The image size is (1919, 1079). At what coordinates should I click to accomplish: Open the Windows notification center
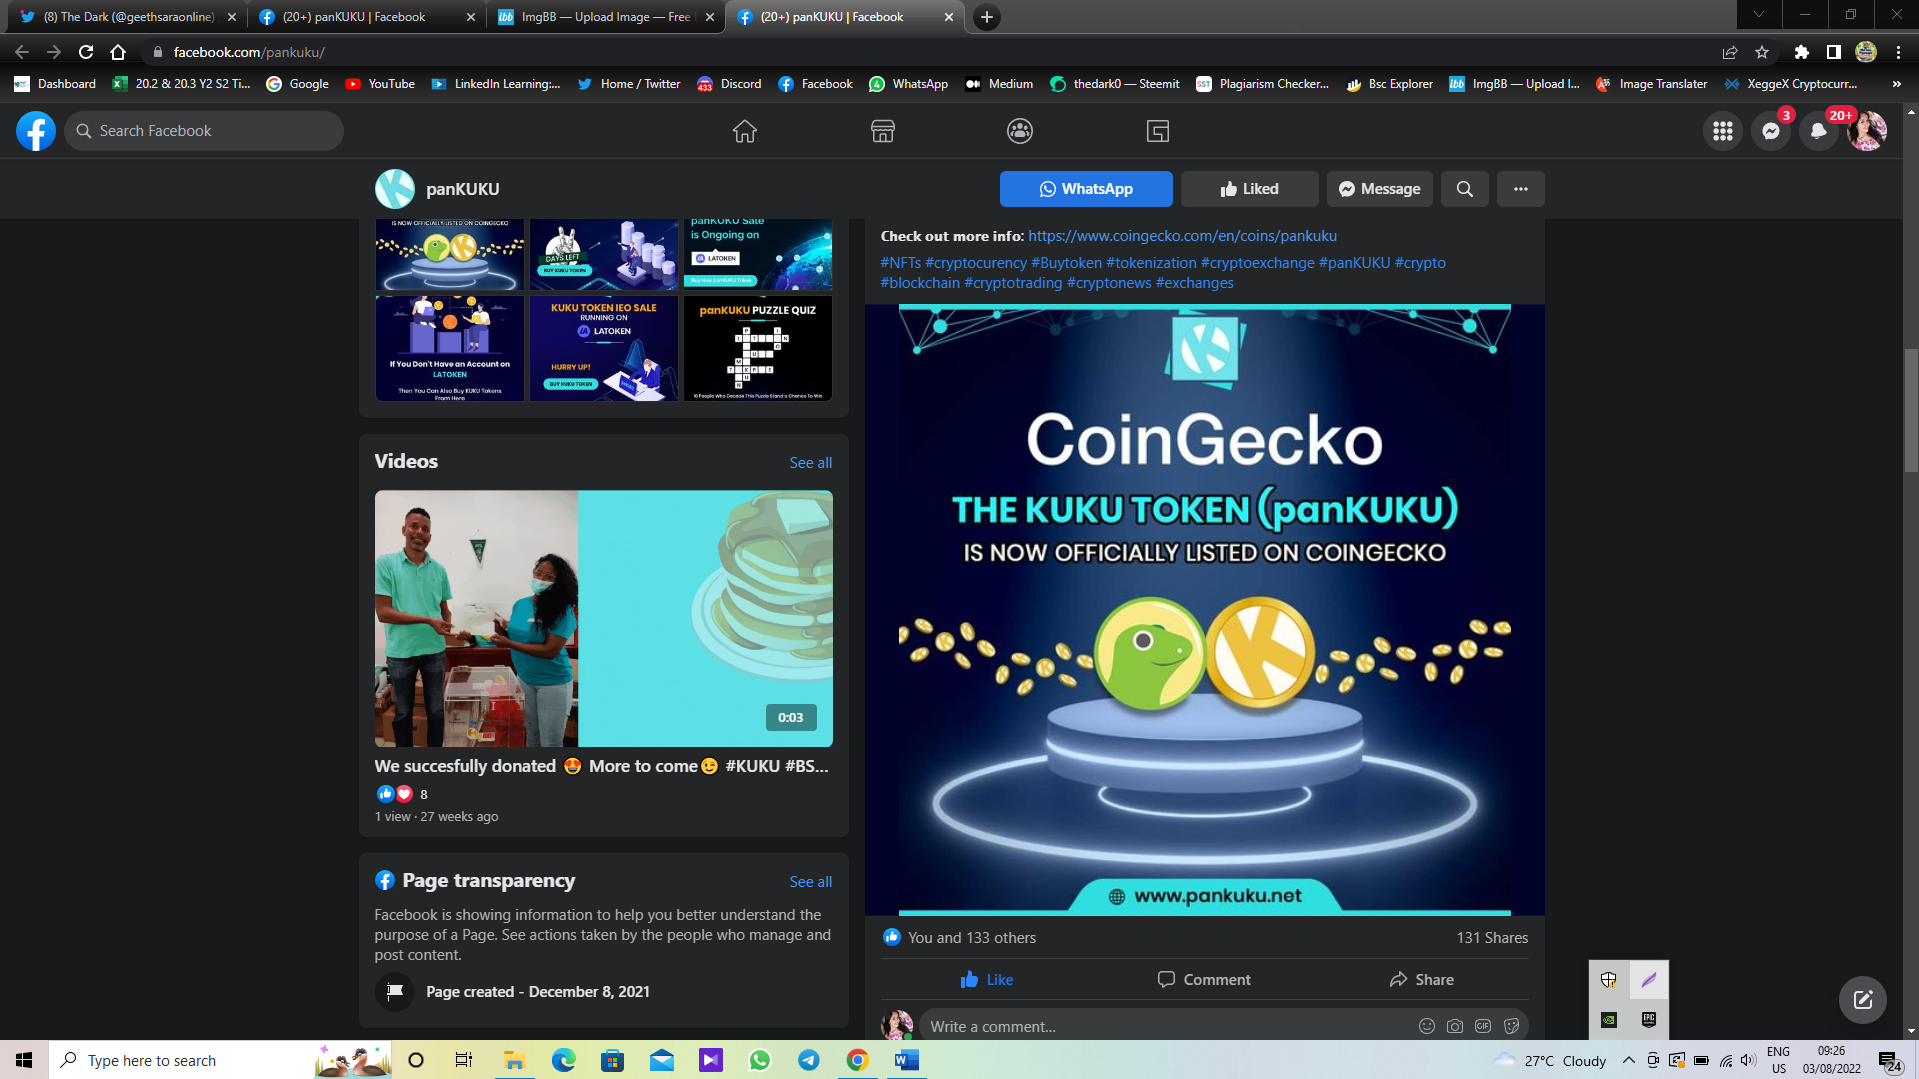click(x=1889, y=1060)
